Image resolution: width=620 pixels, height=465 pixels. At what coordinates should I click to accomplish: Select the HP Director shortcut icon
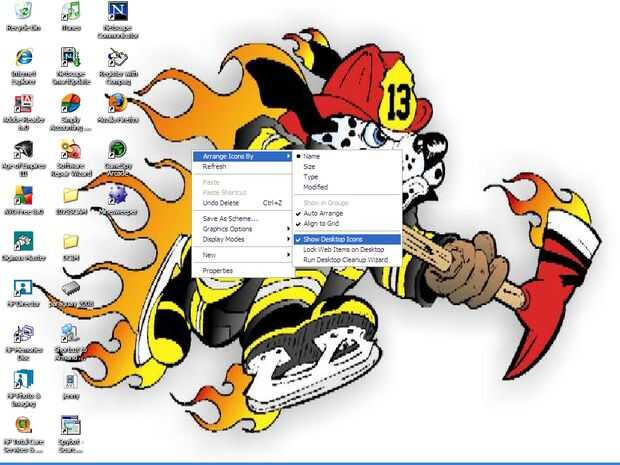pyautogui.click(x=23, y=288)
